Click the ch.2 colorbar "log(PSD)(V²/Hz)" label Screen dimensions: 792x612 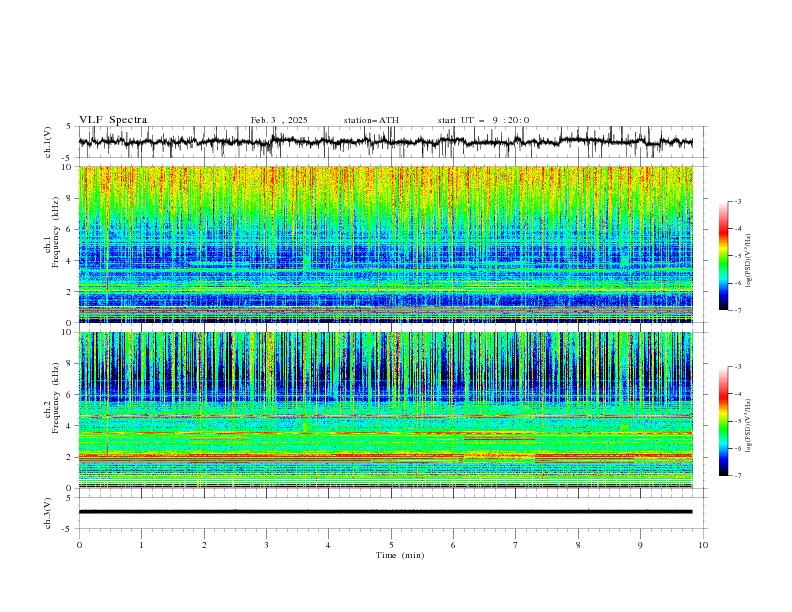pyautogui.click(x=748, y=425)
